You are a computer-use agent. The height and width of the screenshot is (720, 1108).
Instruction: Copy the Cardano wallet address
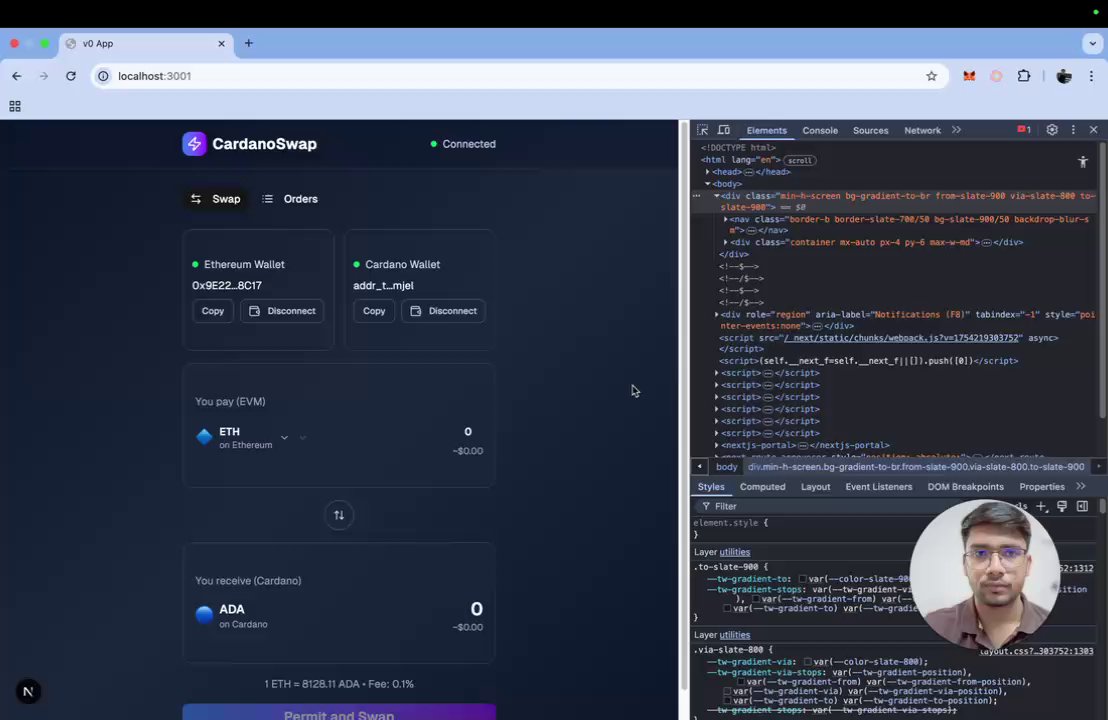point(374,311)
